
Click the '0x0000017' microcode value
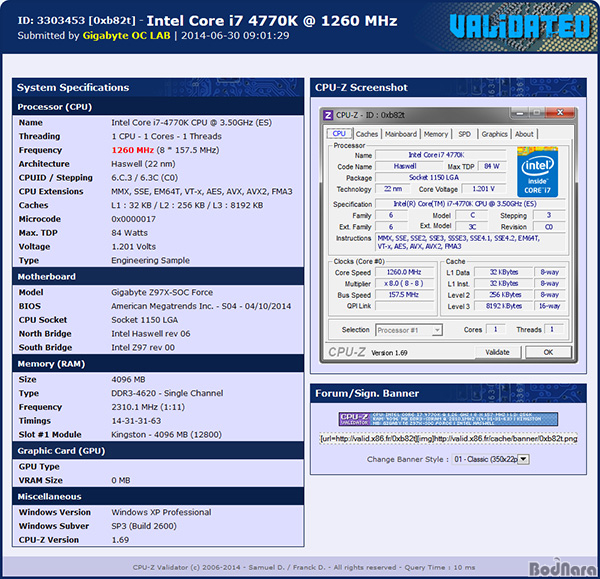pos(133,219)
